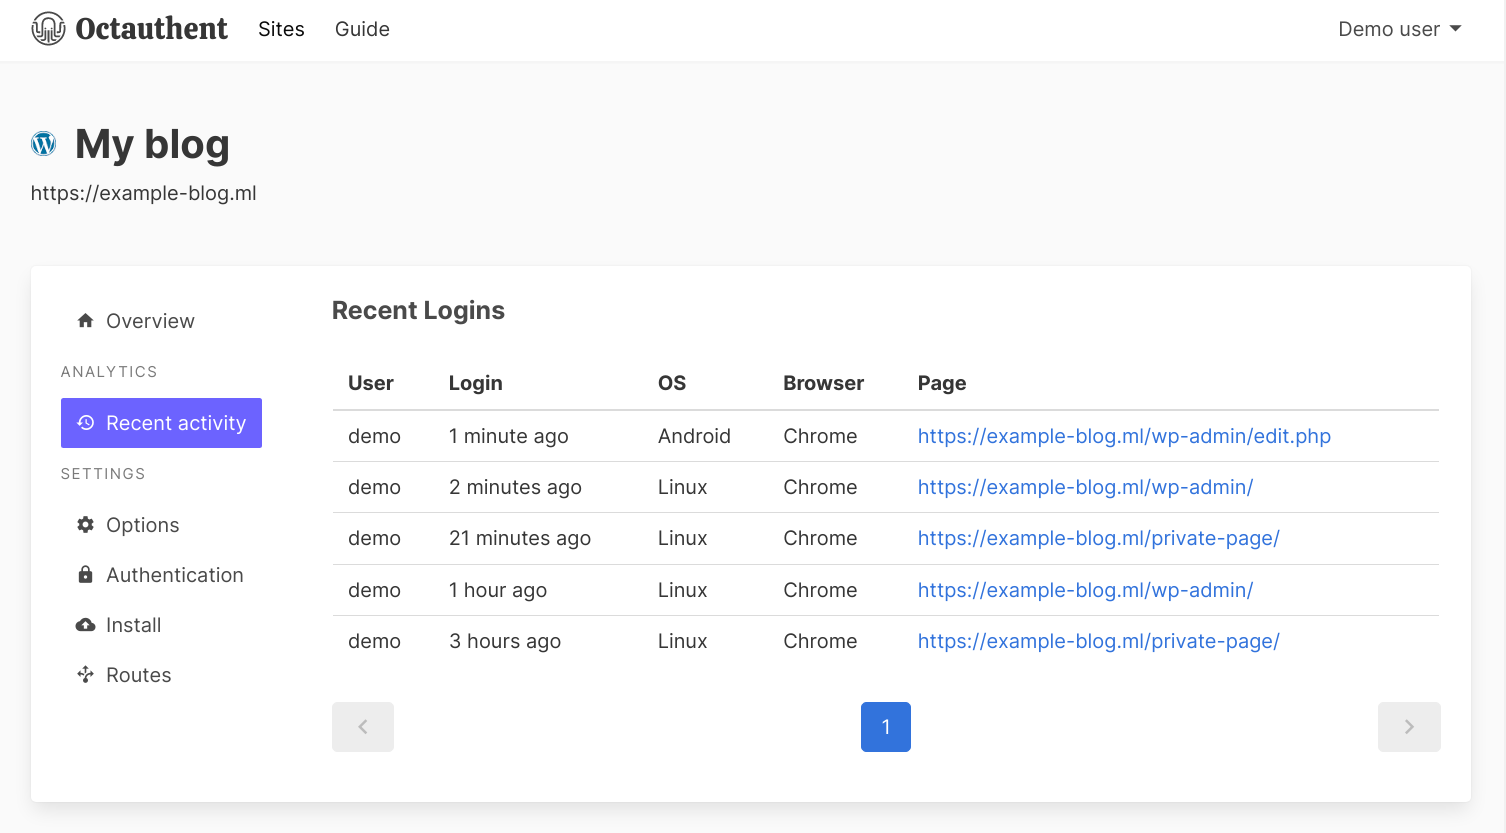
Task: Click the history clock icon in Recent activity
Action: tap(86, 423)
